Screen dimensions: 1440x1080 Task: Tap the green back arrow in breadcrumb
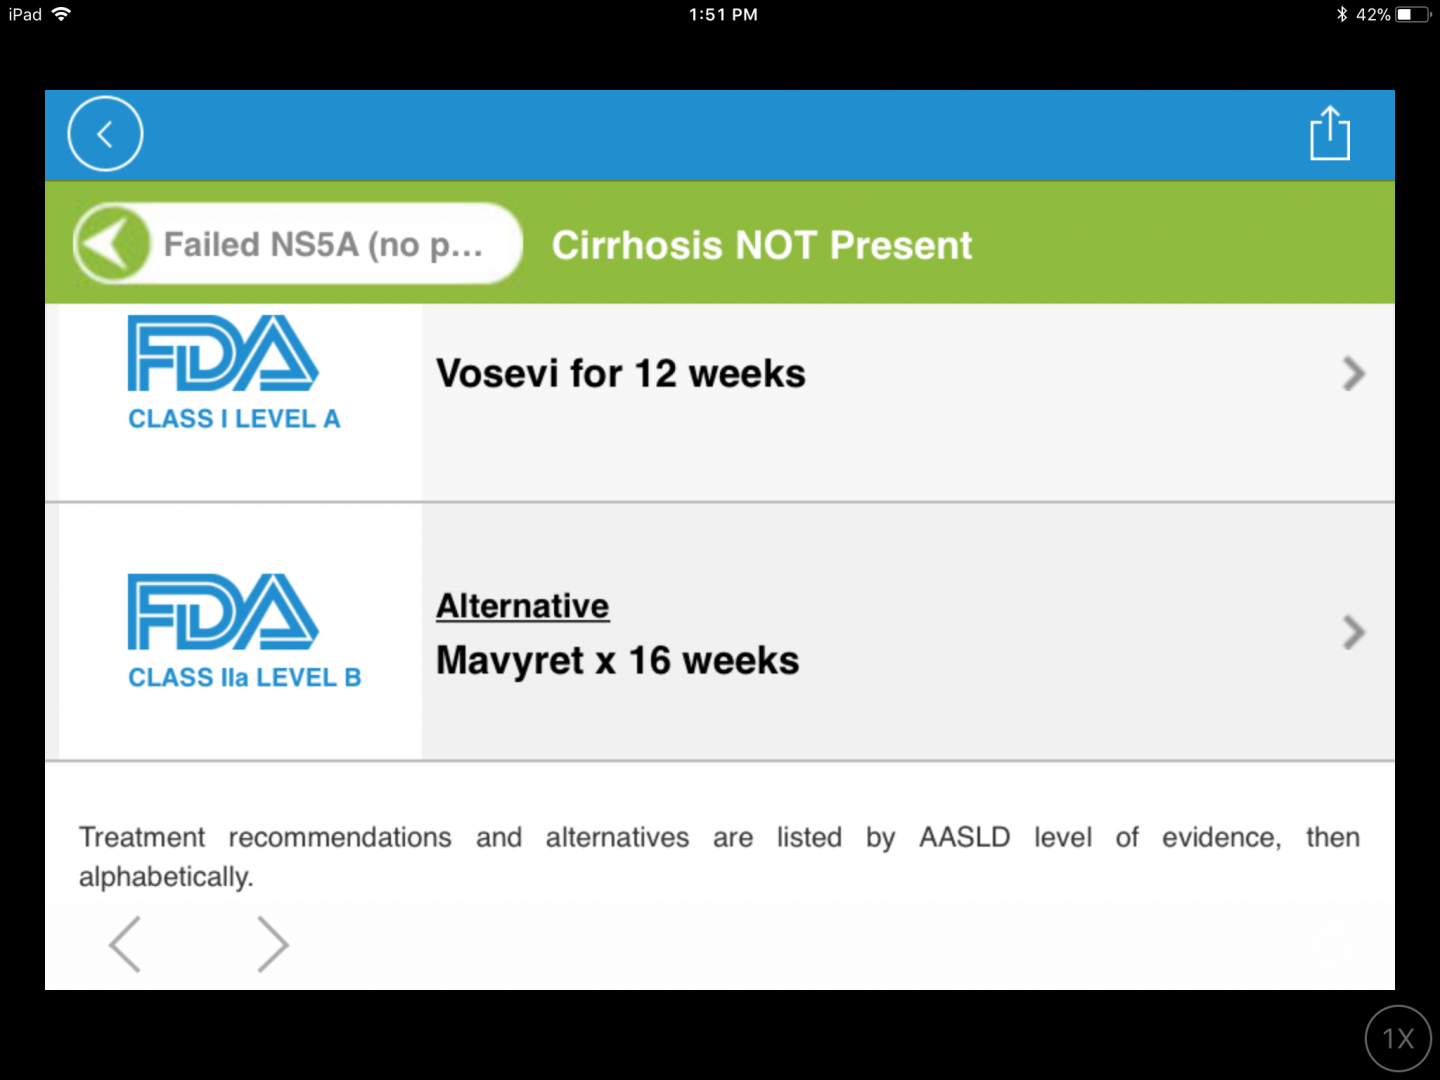111,244
